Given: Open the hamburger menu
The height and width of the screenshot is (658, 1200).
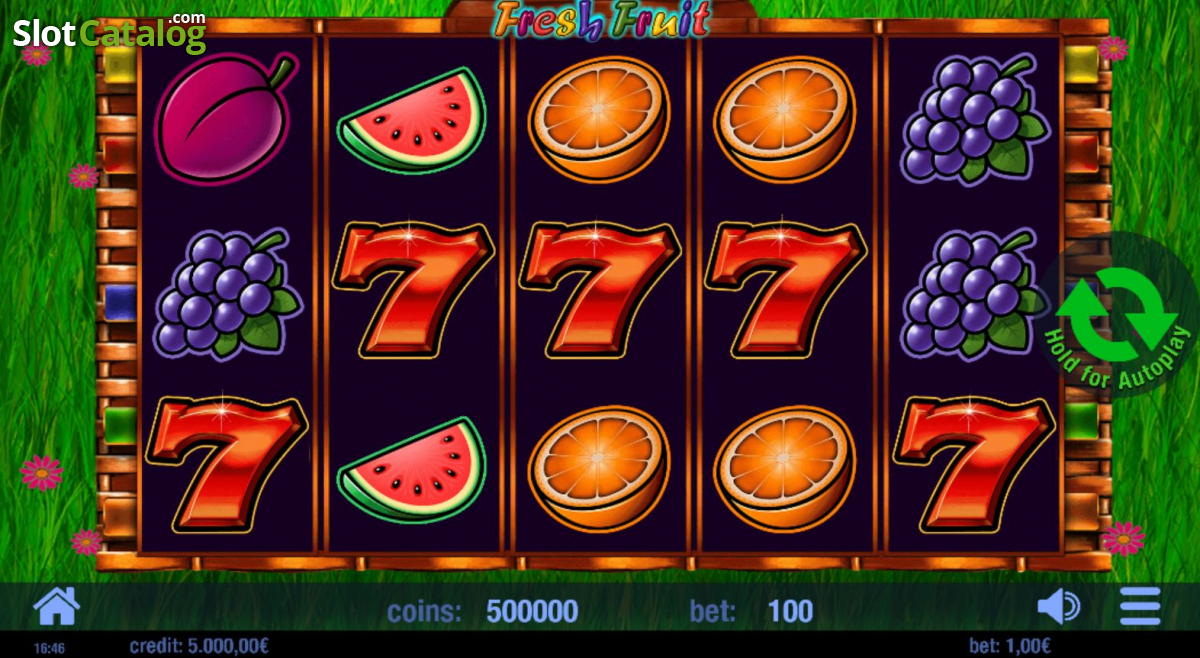Looking at the screenshot, I should coord(1140,606).
